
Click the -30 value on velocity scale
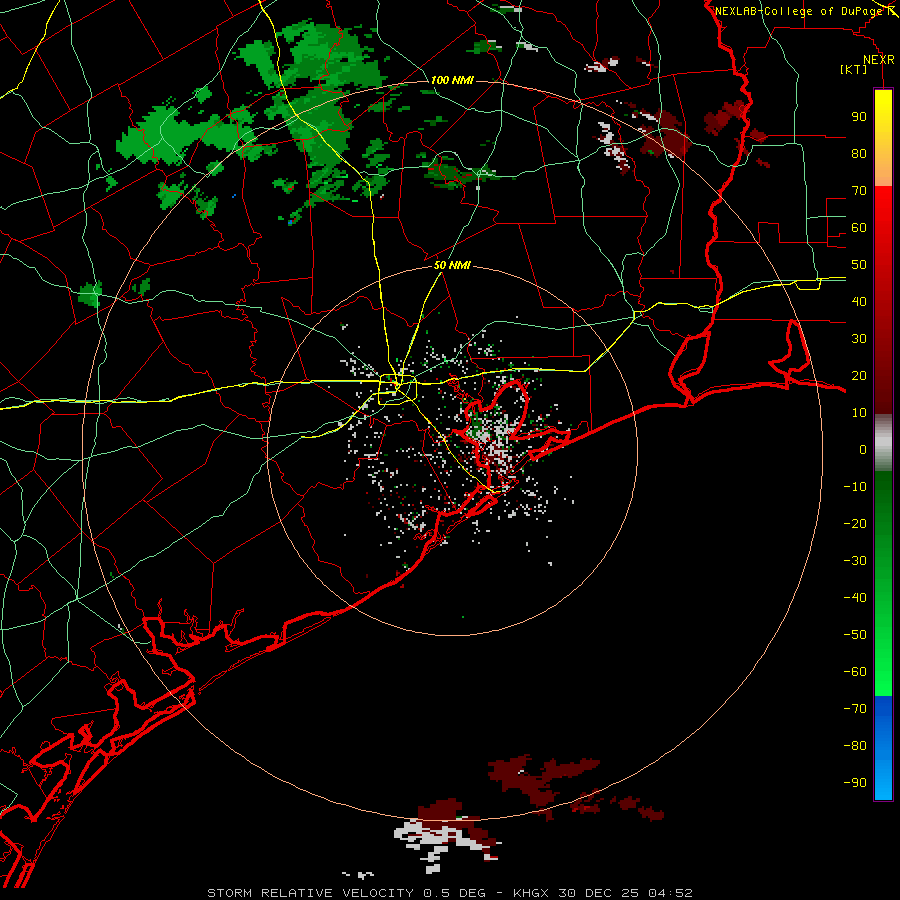pos(855,561)
